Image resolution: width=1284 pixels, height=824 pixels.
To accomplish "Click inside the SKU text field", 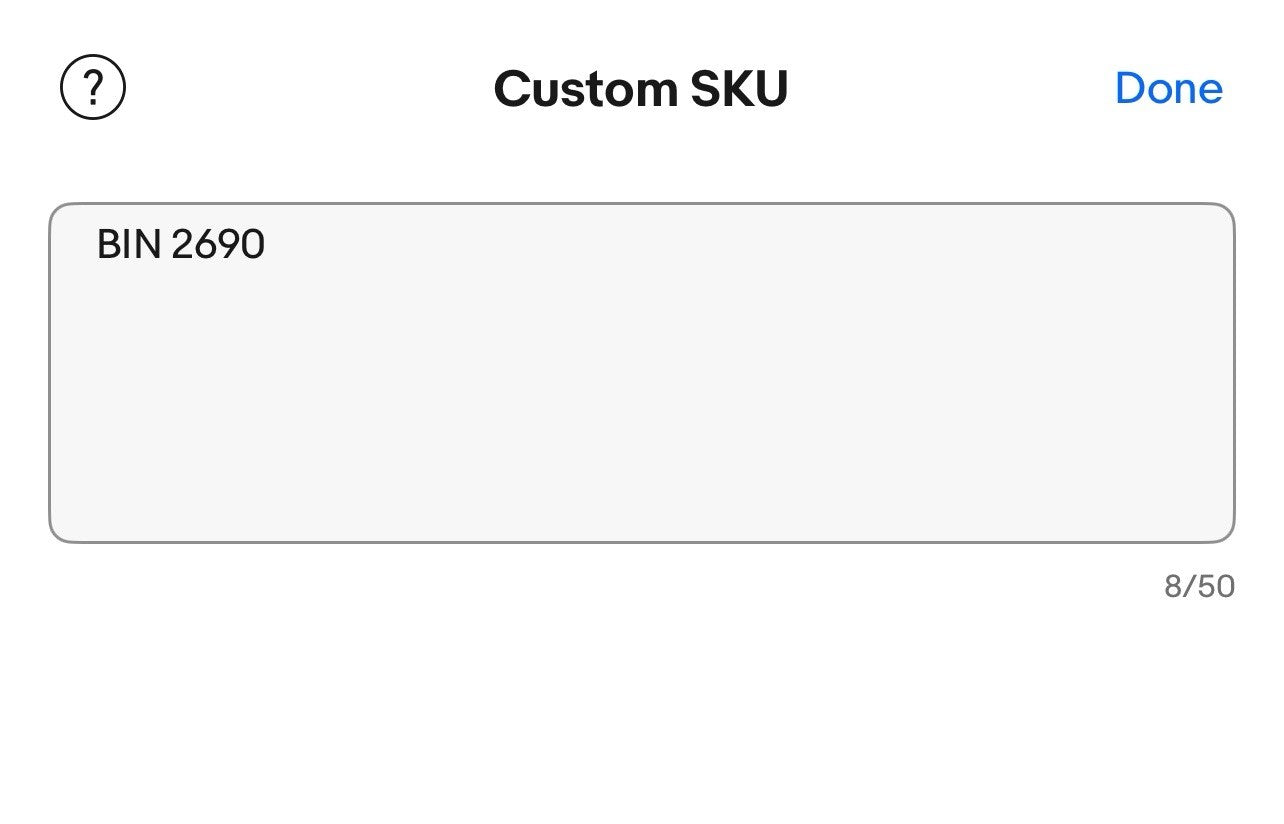I will tap(641, 373).
